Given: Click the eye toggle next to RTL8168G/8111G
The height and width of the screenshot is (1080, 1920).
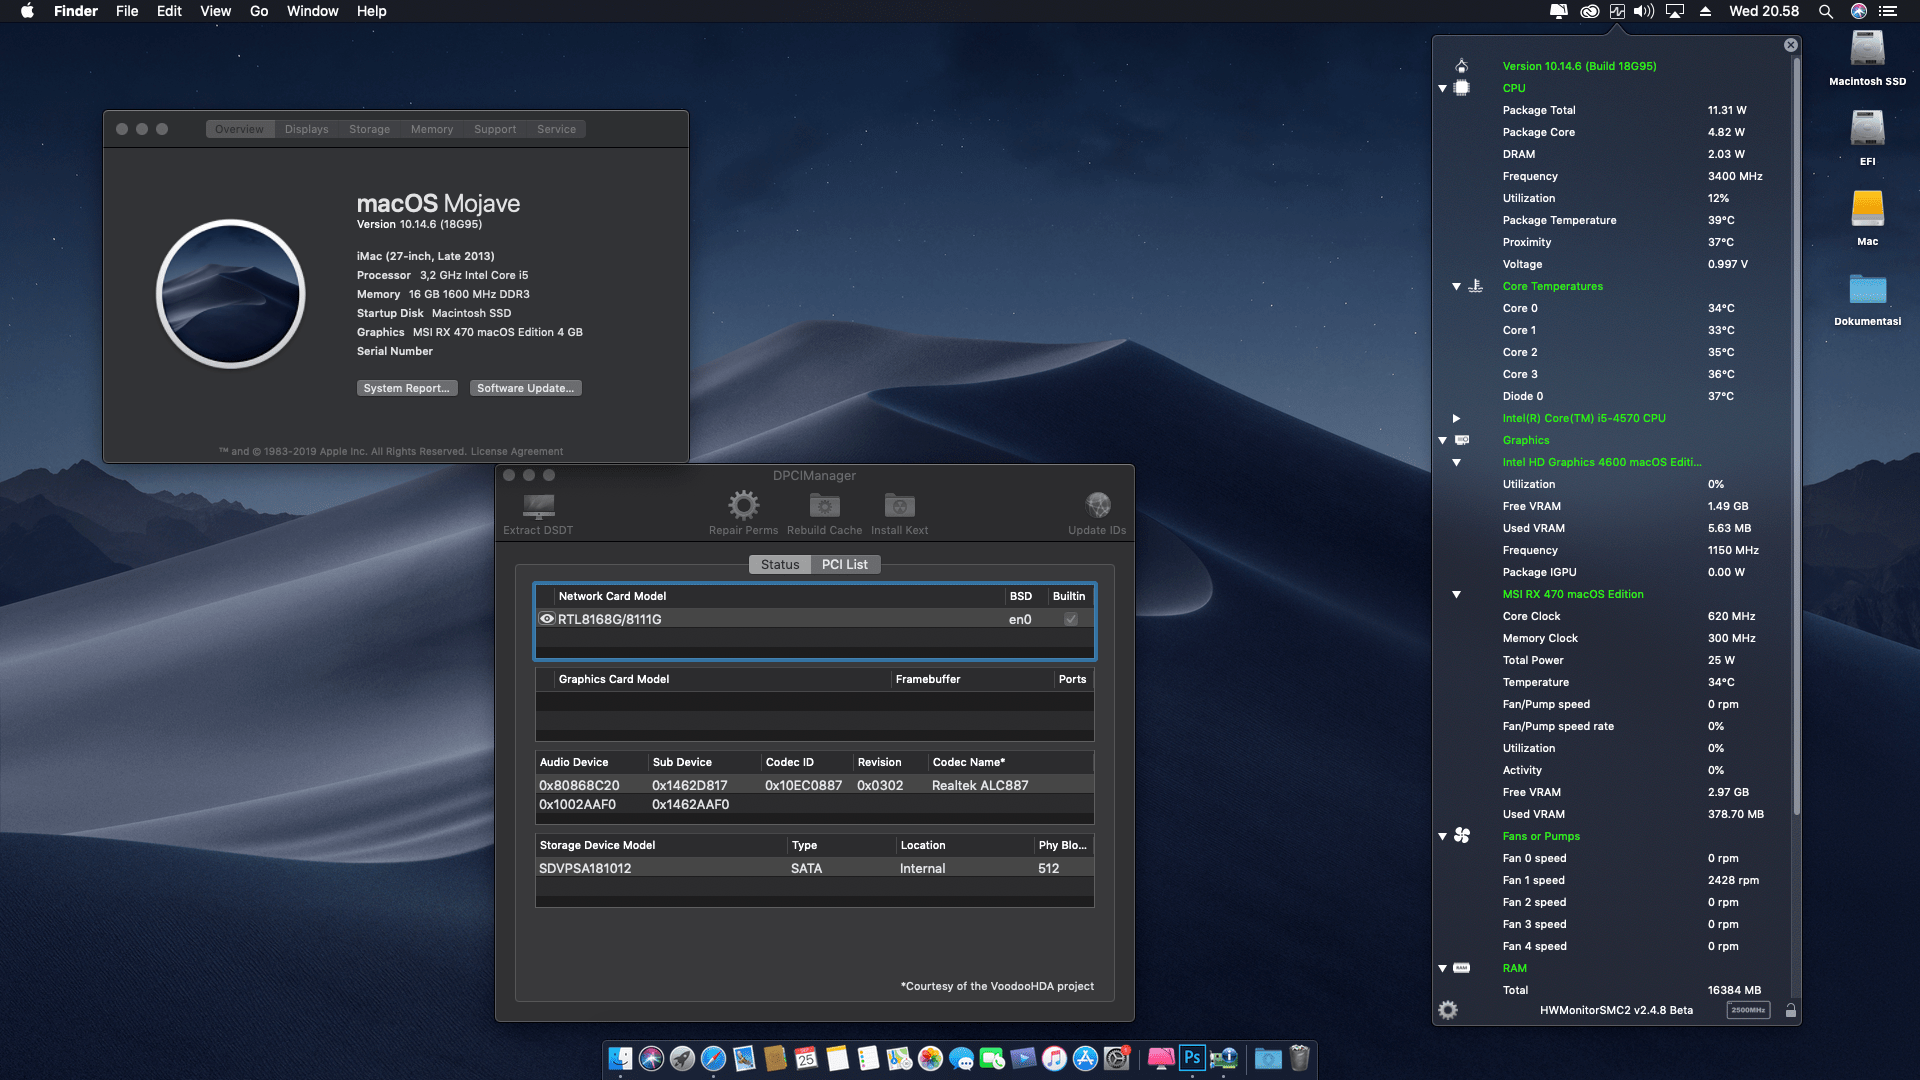Looking at the screenshot, I should [x=546, y=619].
